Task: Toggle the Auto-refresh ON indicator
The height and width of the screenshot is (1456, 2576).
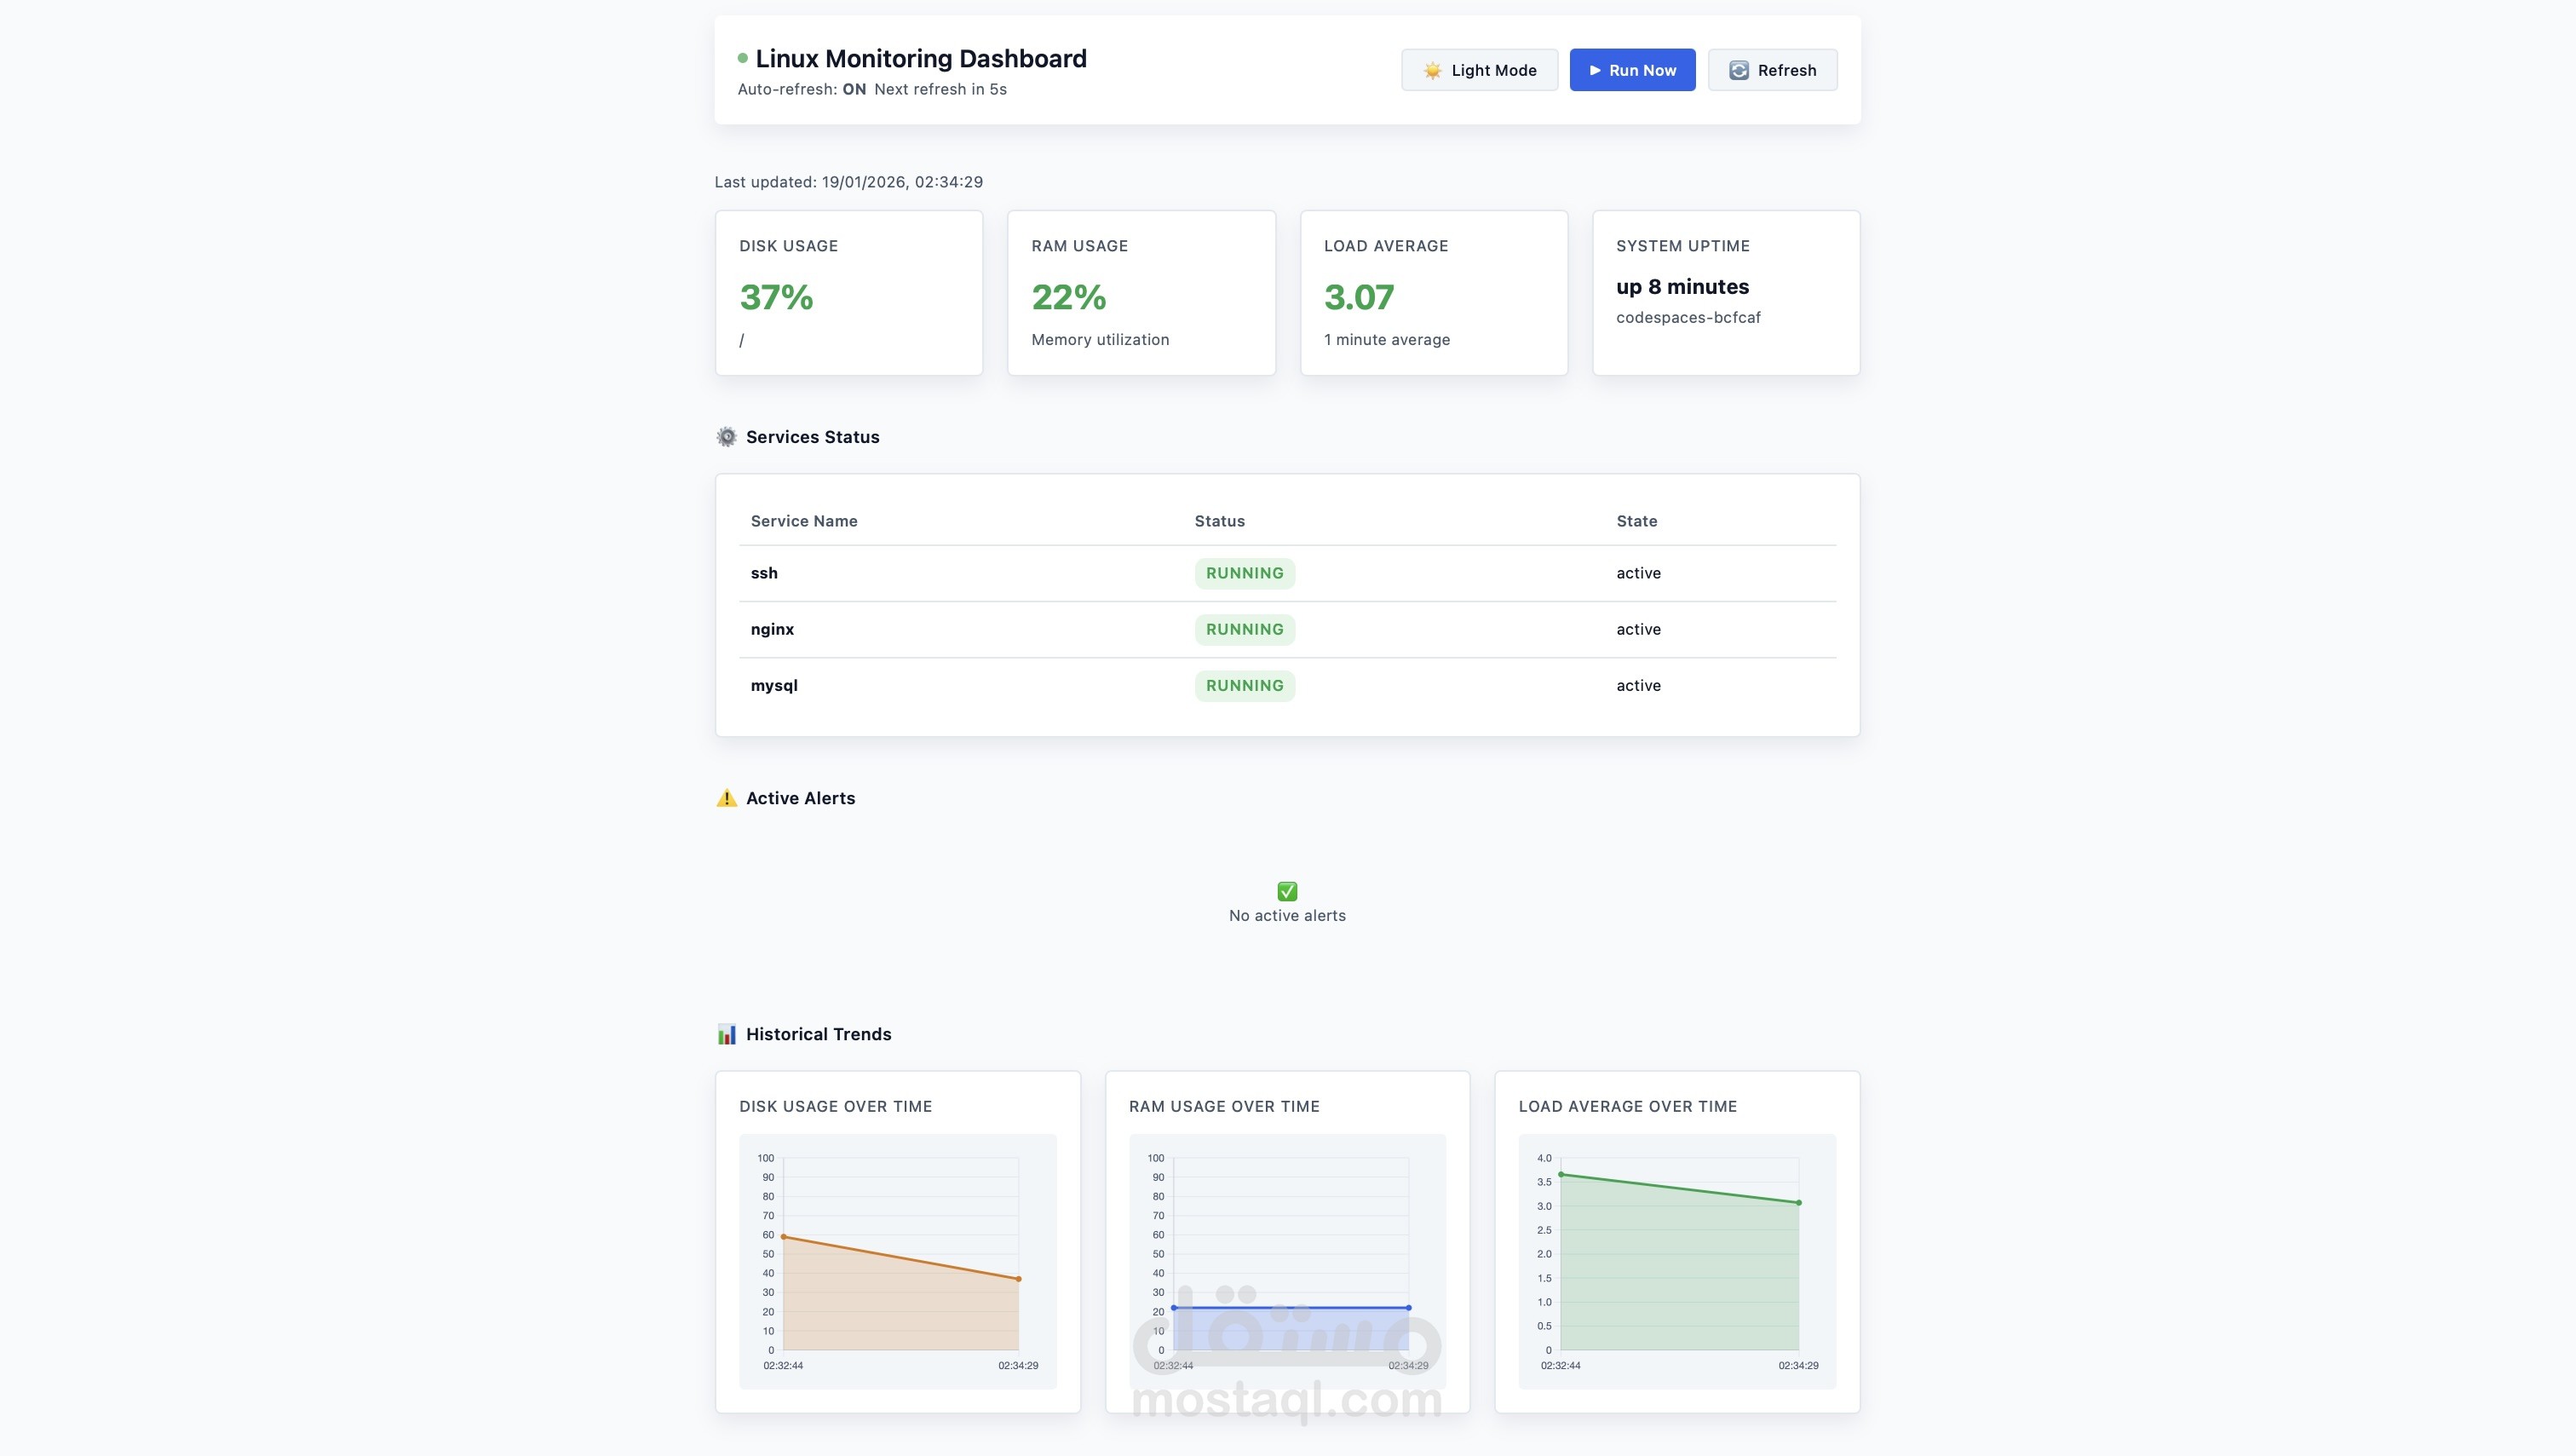Action: tap(854, 89)
